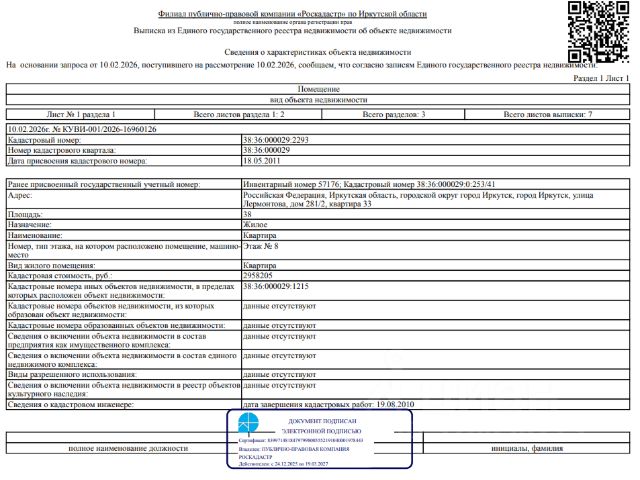Select "Квартира" in the Наименование row
The image size is (640, 480).
259,236
